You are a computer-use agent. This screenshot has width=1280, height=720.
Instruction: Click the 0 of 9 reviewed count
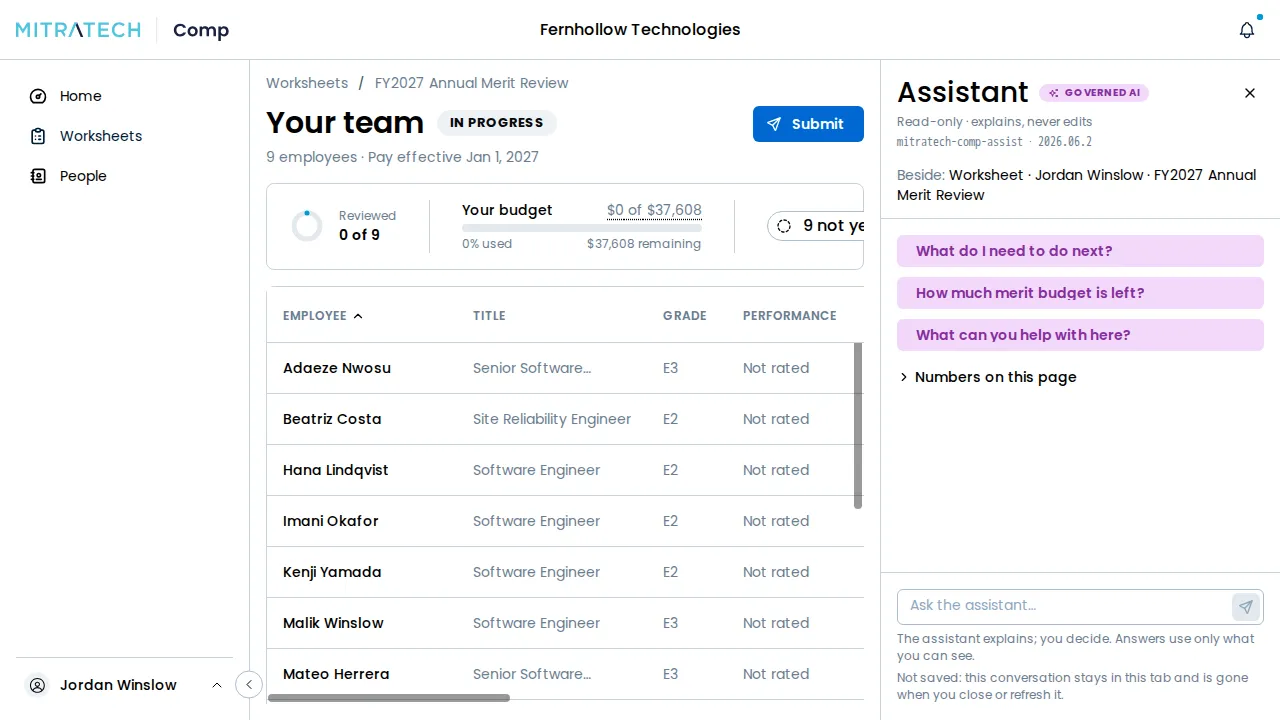pos(359,235)
